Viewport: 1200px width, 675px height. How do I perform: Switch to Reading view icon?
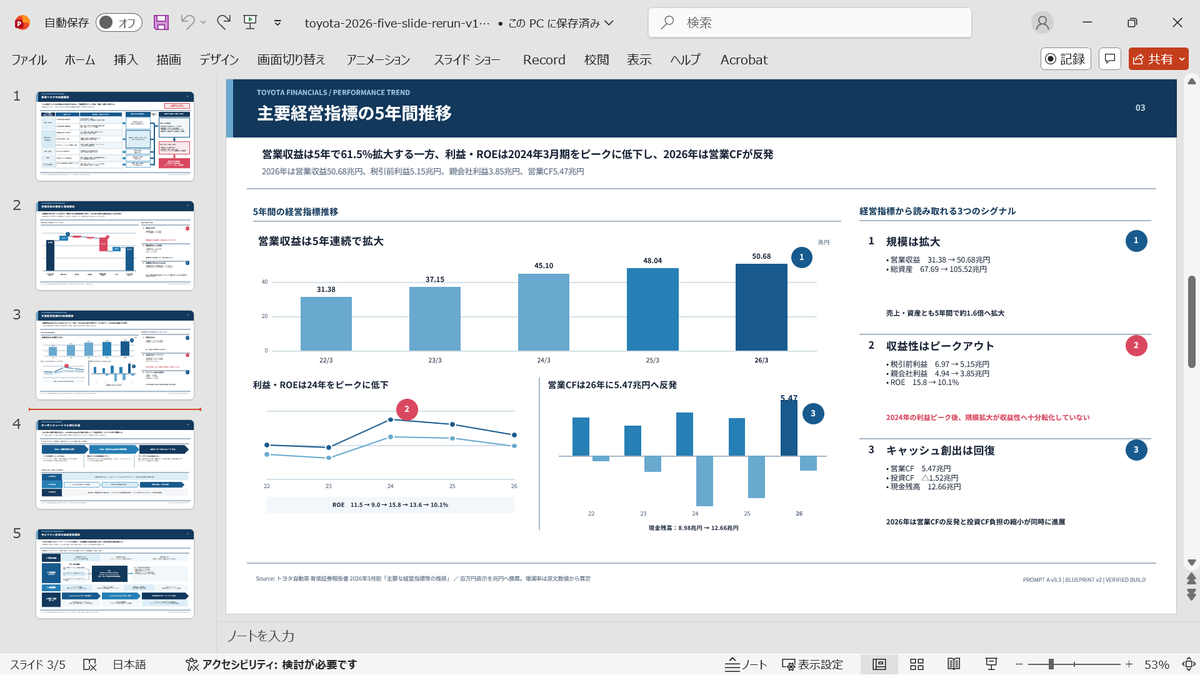(954, 665)
